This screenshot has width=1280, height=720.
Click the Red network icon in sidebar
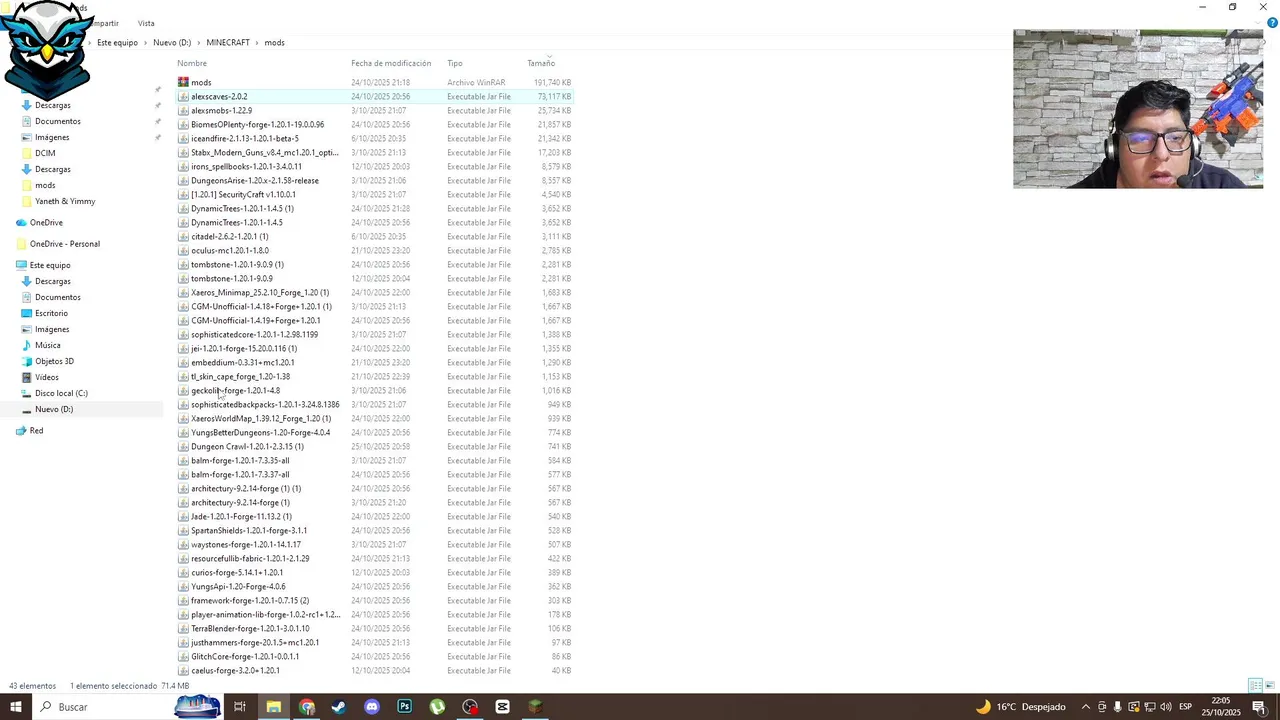(x=21, y=430)
